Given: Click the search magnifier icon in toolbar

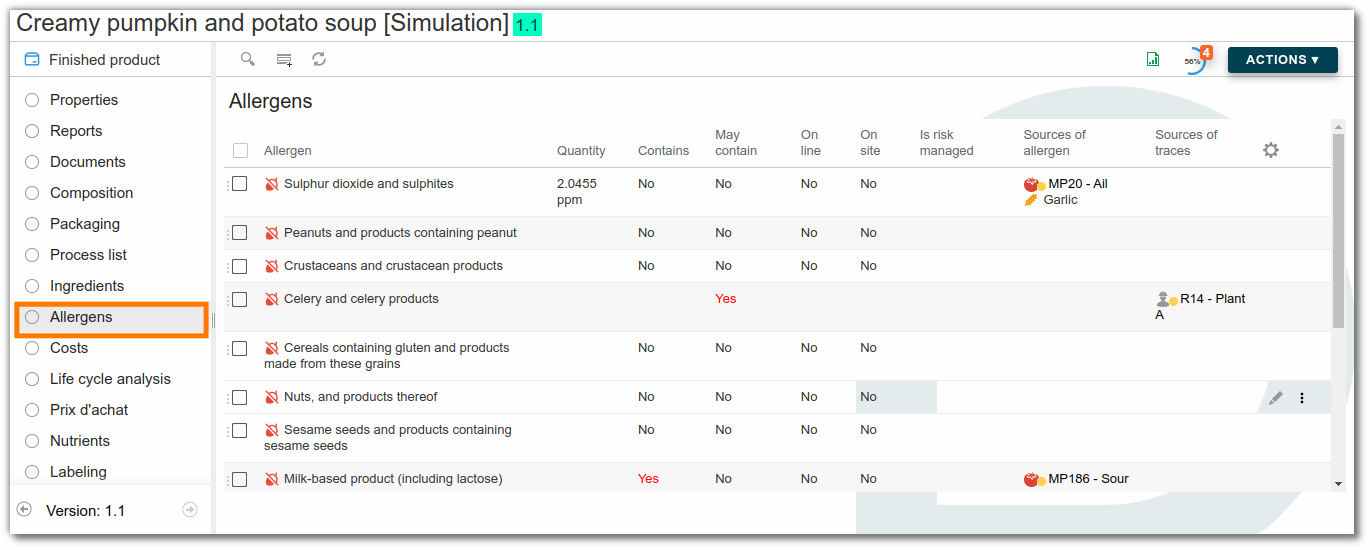Looking at the screenshot, I should pos(247,59).
